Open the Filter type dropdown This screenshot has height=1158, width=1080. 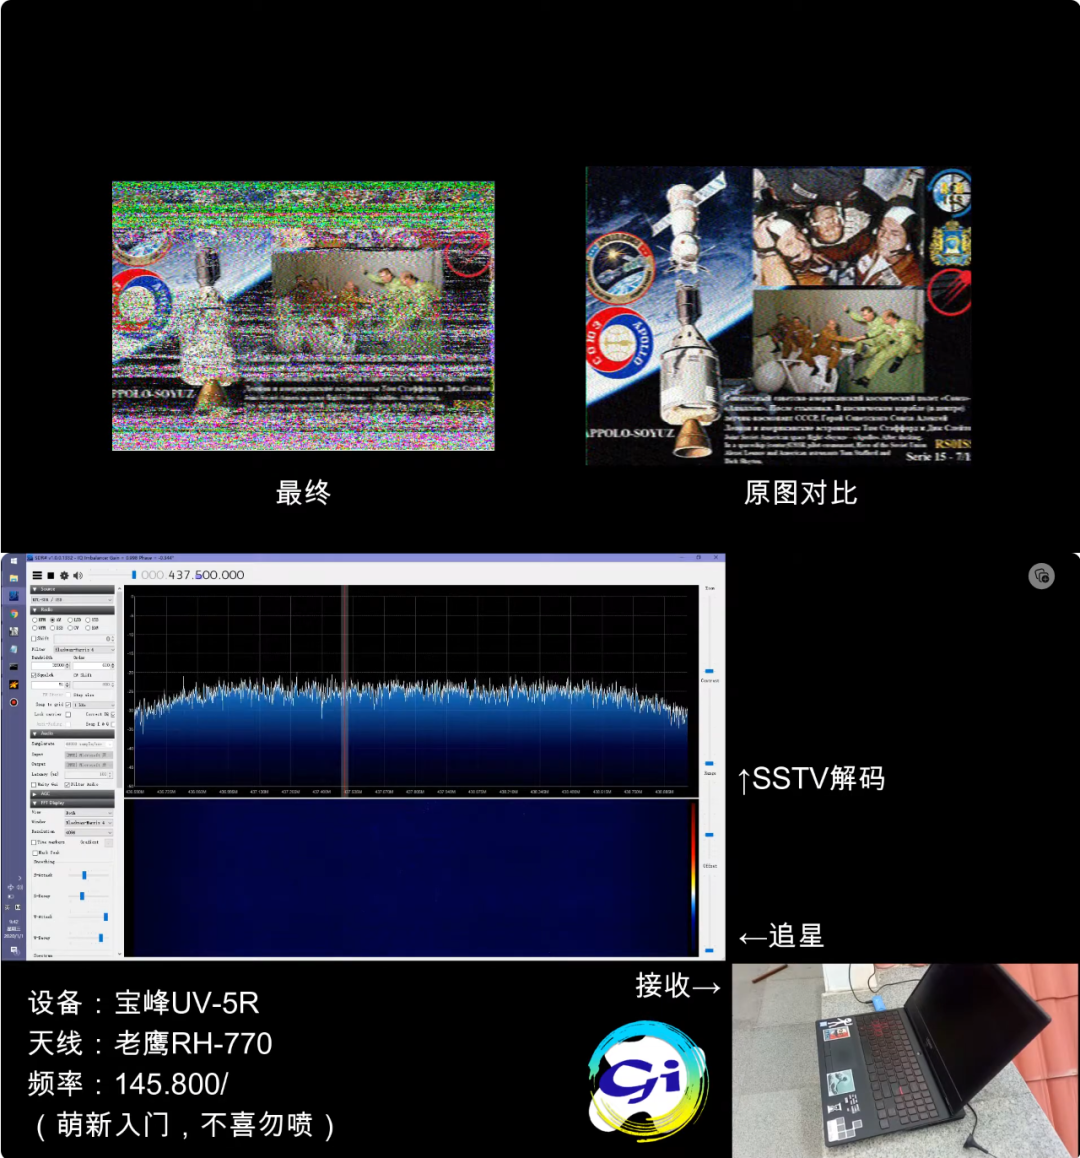pyautogui.click(x=84, y=650)
